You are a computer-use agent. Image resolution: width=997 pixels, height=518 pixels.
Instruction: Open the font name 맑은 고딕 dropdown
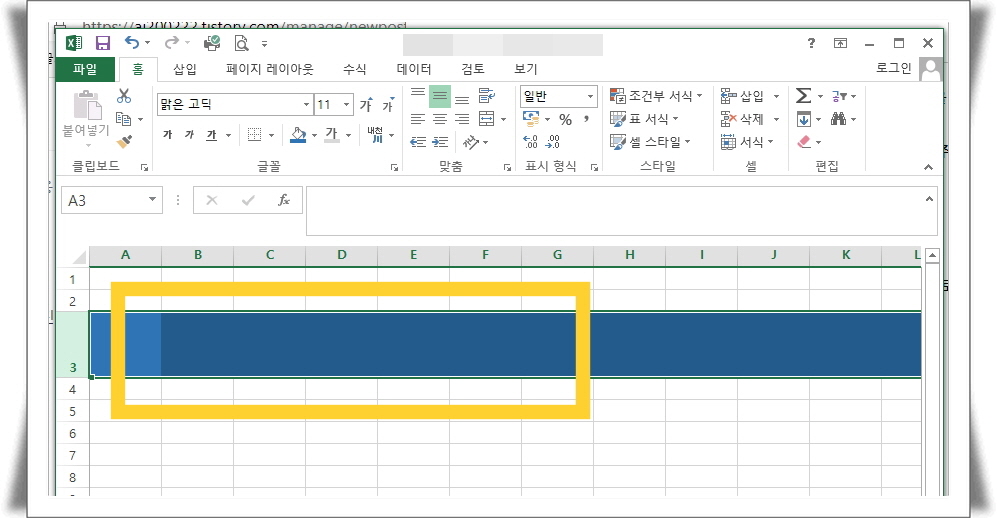pos(306,104)
